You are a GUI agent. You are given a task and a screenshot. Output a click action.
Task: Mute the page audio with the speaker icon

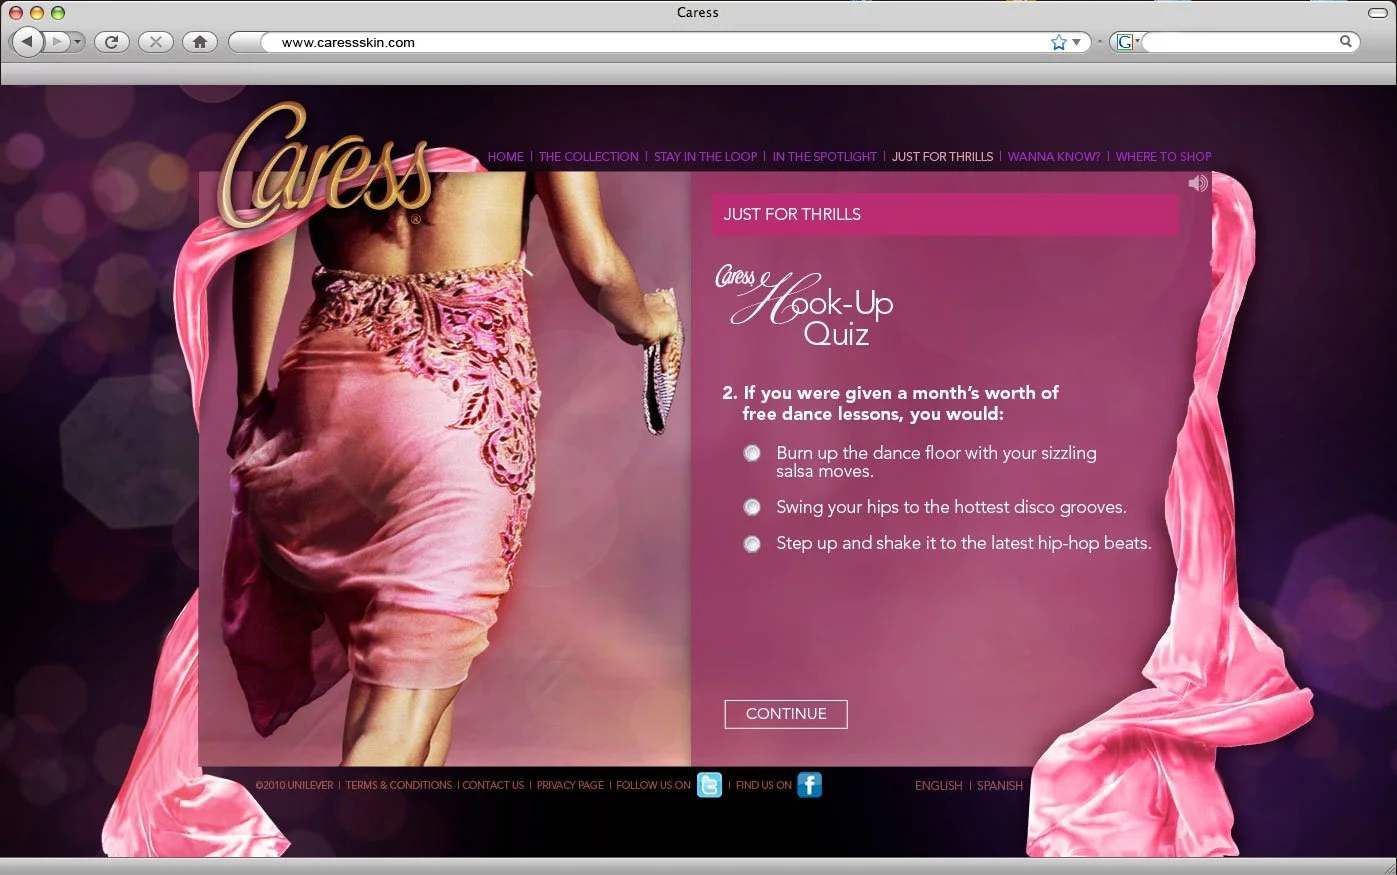(x=1196, y=183)
